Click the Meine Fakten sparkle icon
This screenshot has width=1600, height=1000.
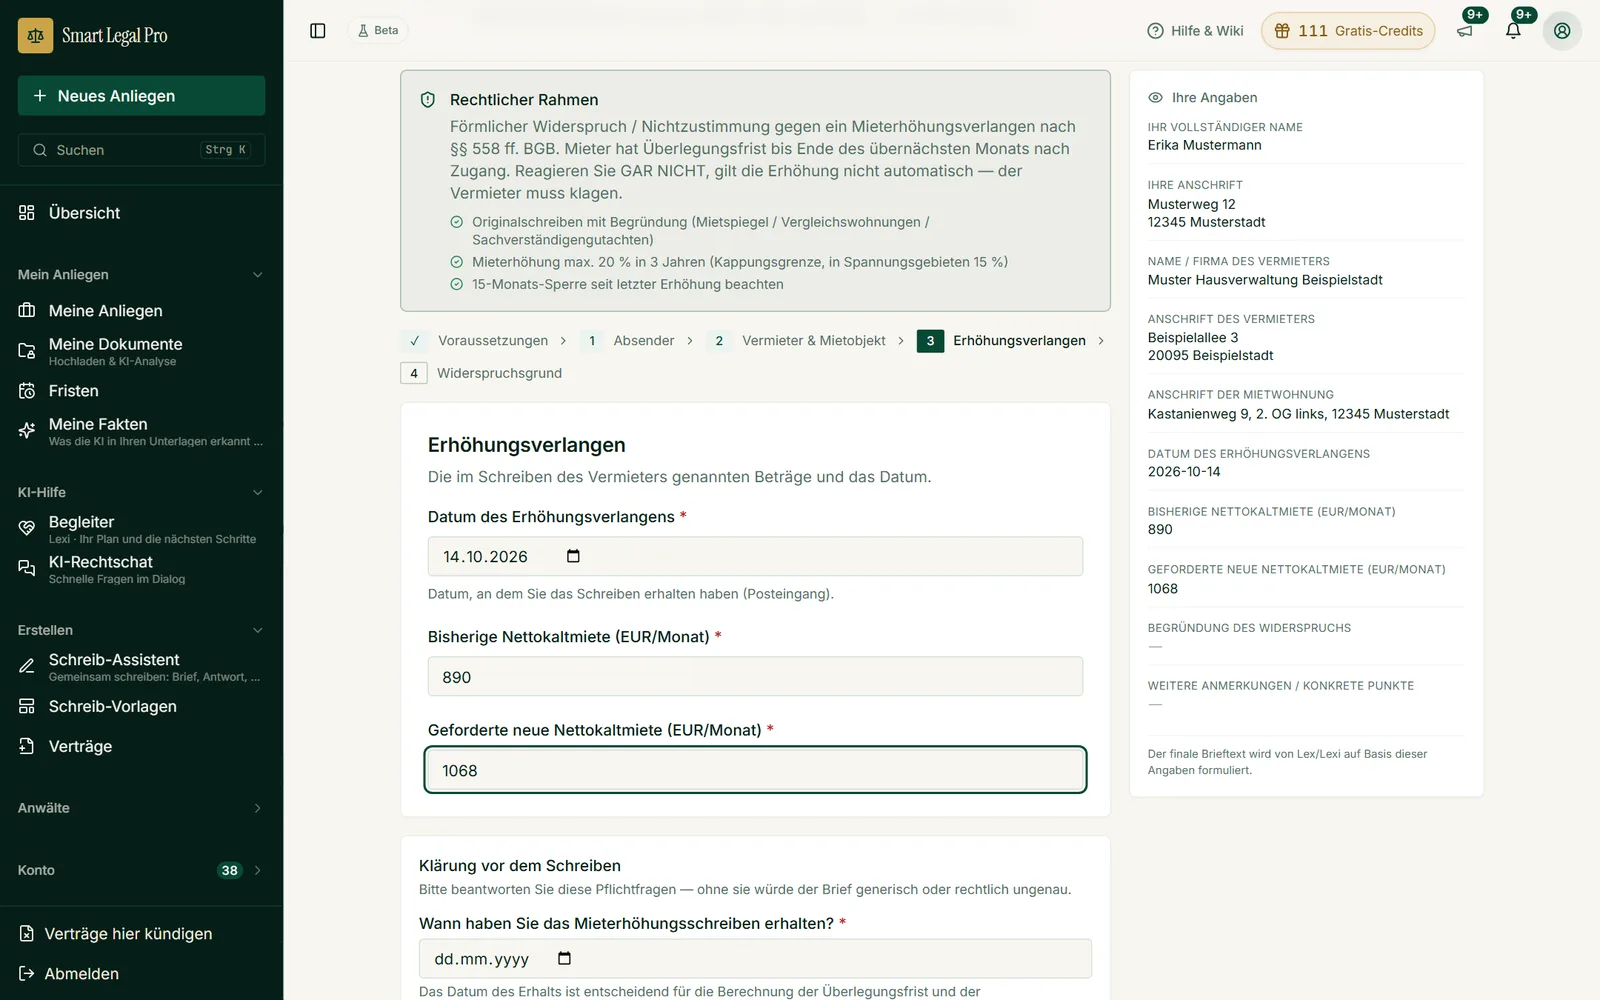(27, 431)
